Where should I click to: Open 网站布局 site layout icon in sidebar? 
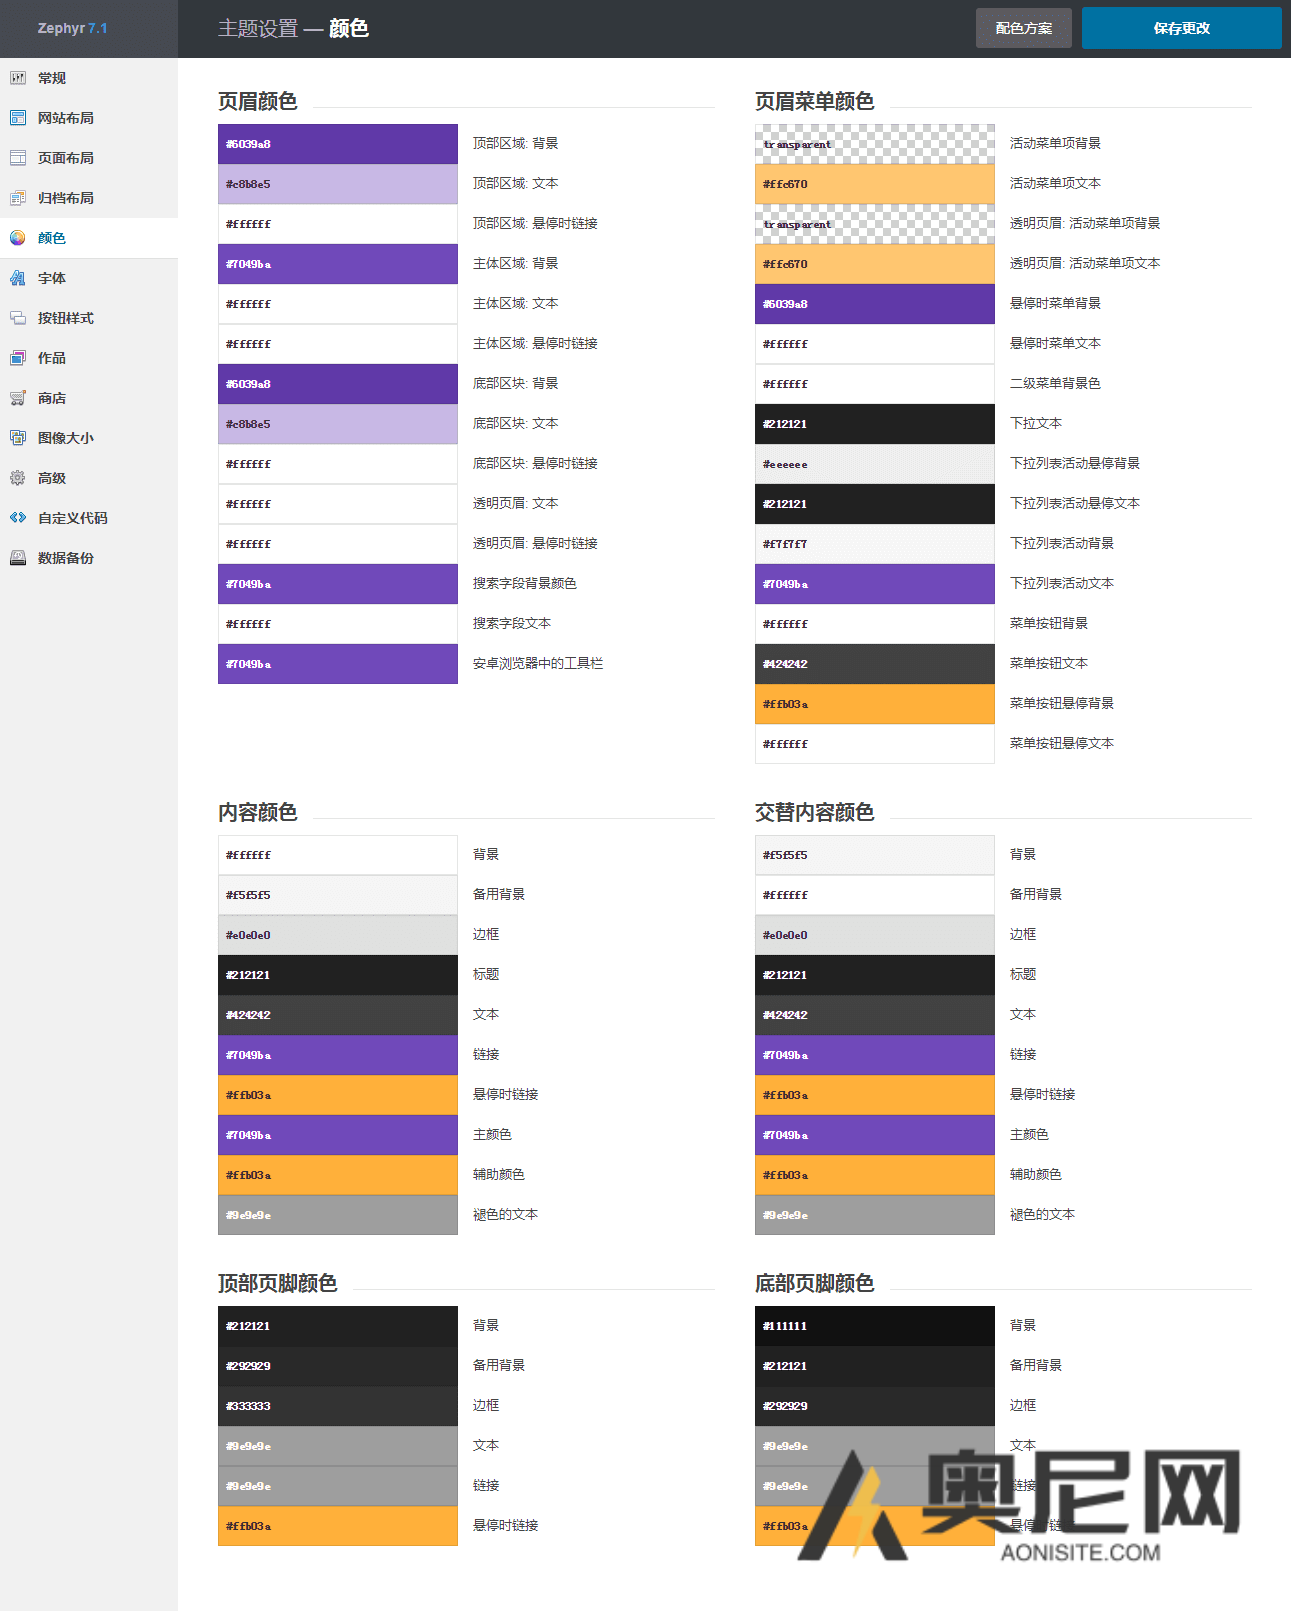(18, 118)
